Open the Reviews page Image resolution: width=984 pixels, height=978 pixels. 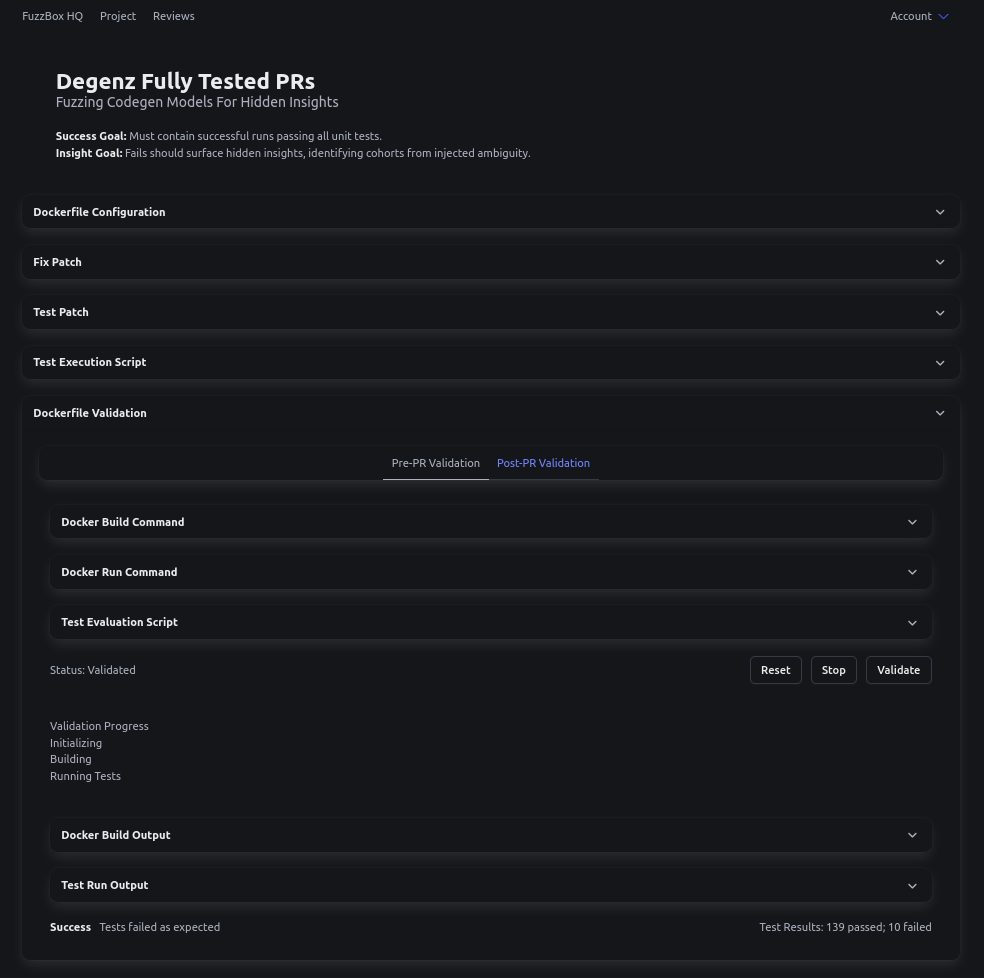tap(174, 16)
